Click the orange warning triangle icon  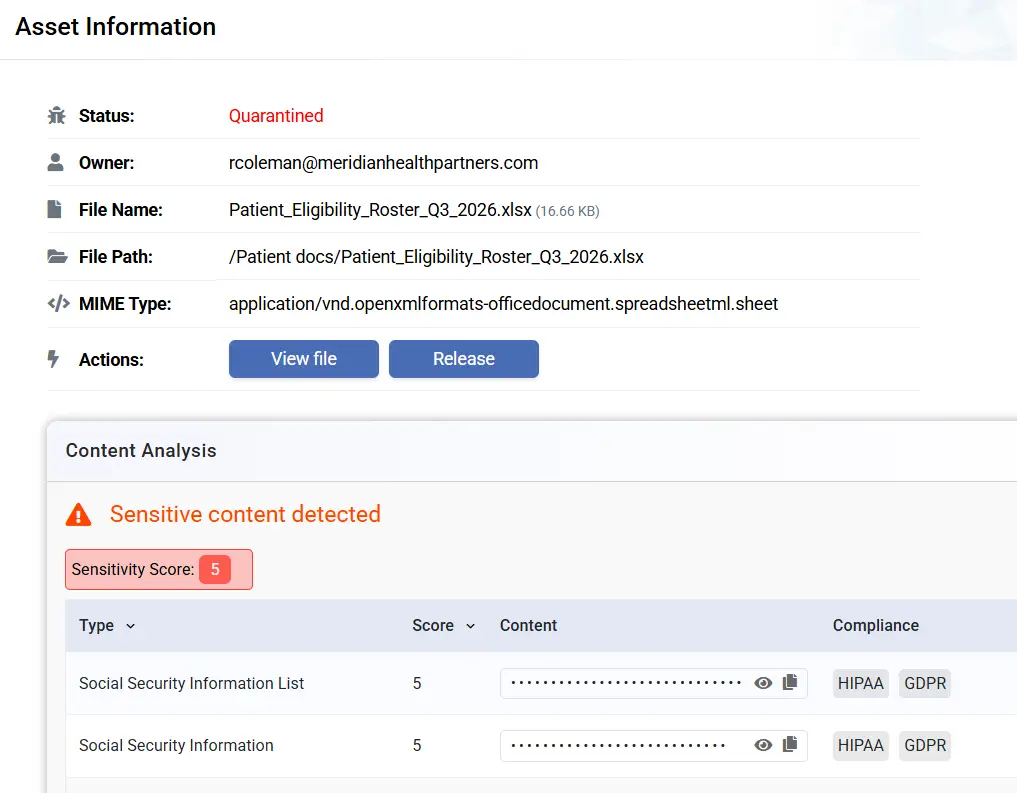click(x=78, y=515)
